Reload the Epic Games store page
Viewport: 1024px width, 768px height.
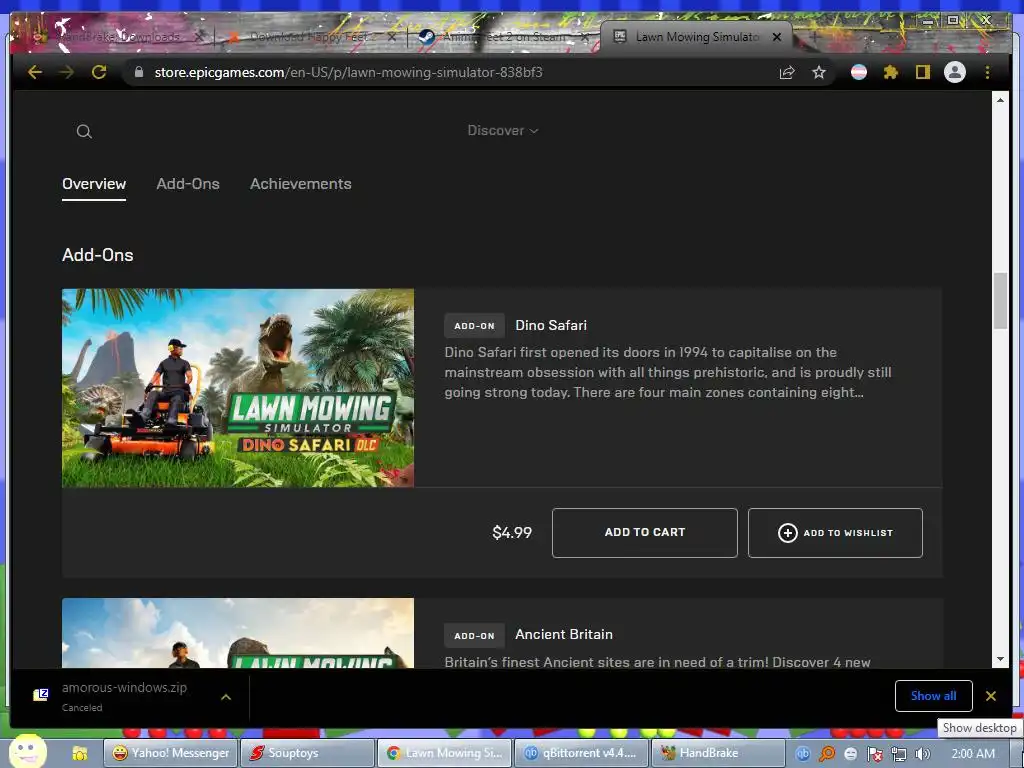tap(99, 72)
